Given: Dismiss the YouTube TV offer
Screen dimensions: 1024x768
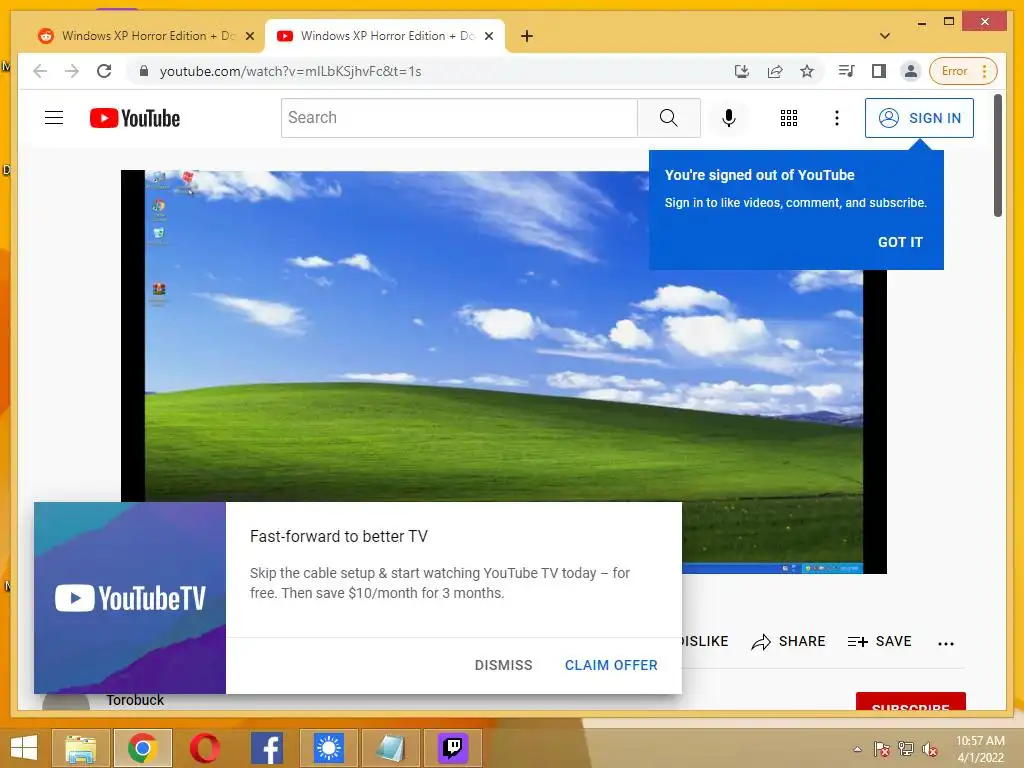Looking at the screenshot, I should 504,665.
